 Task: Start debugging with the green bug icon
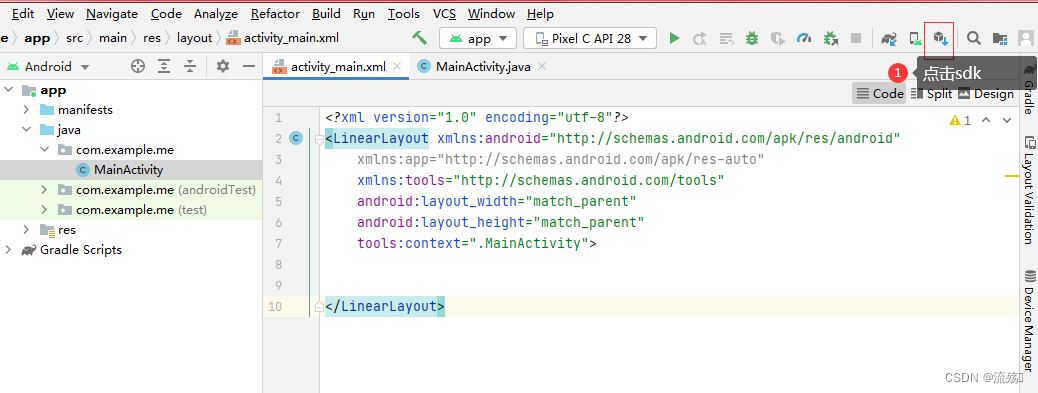click(x=751, y=38)
